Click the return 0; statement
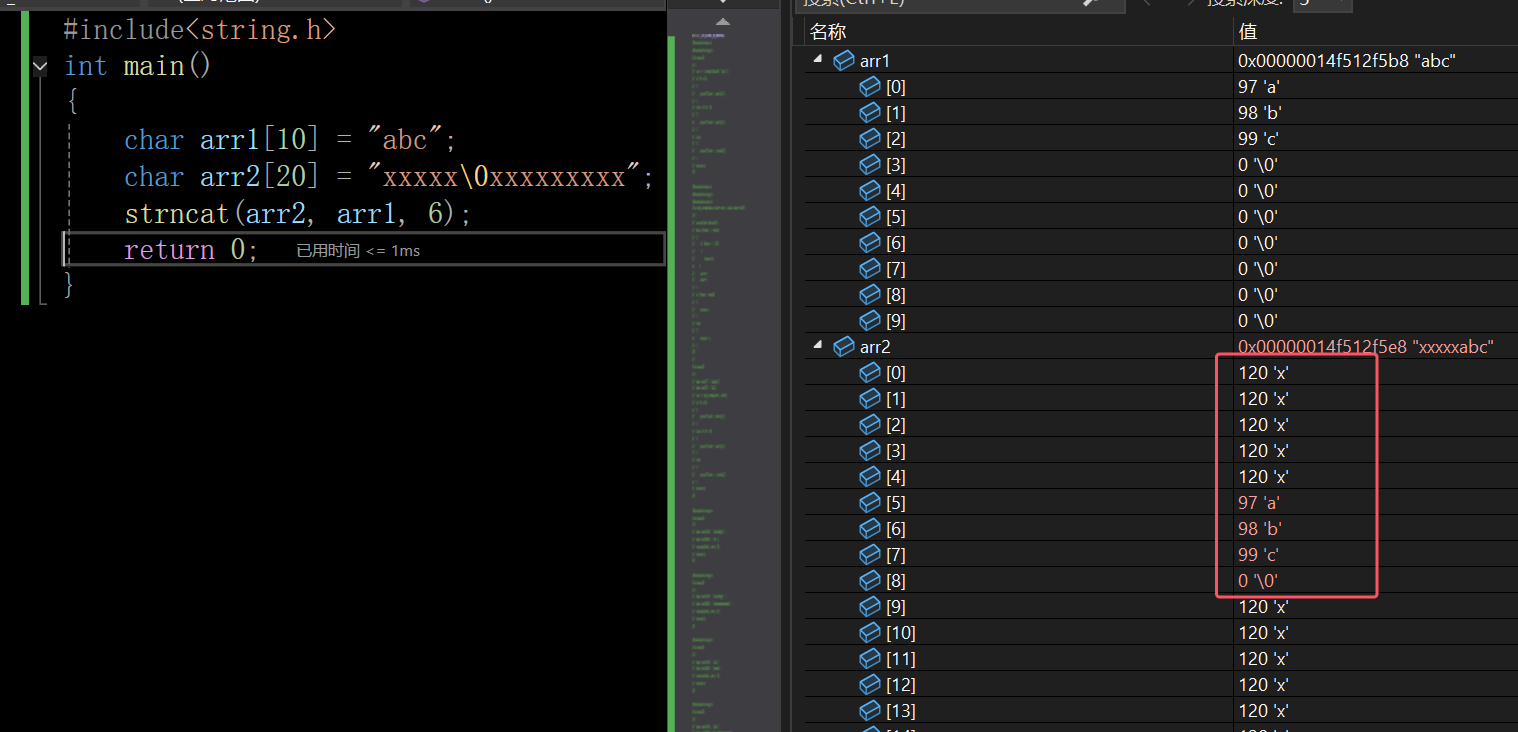1518x732 pixels. click(190, 250)
